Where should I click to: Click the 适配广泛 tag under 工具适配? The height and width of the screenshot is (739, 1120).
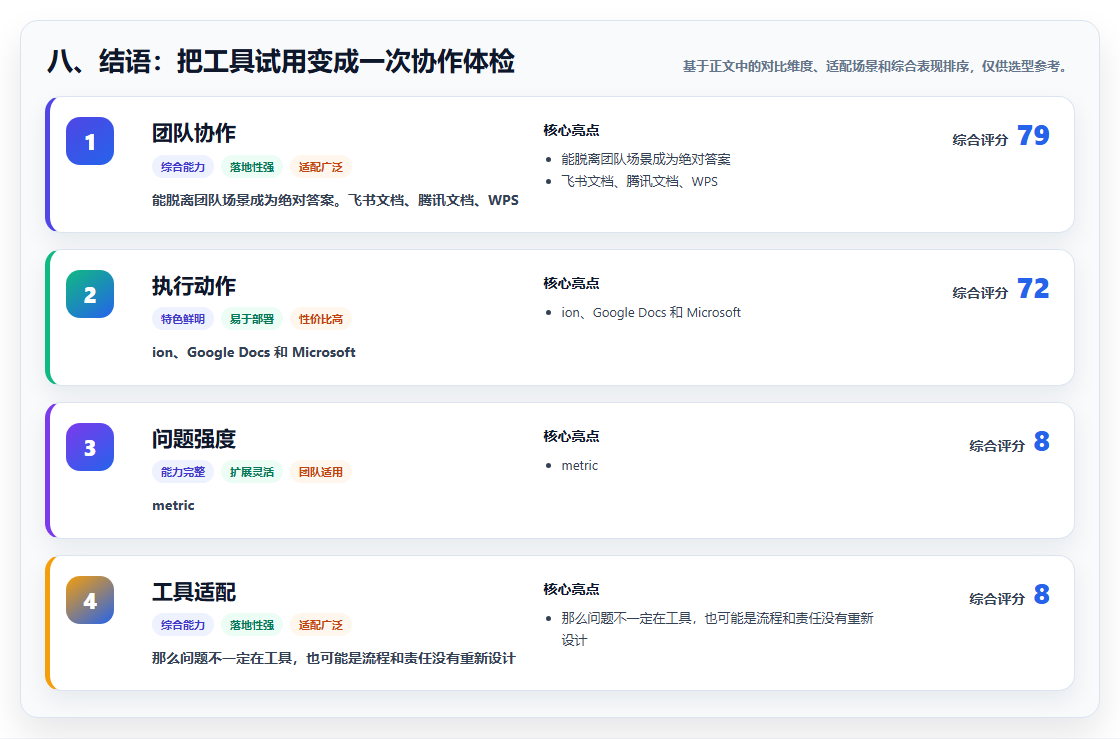(321, 624)
